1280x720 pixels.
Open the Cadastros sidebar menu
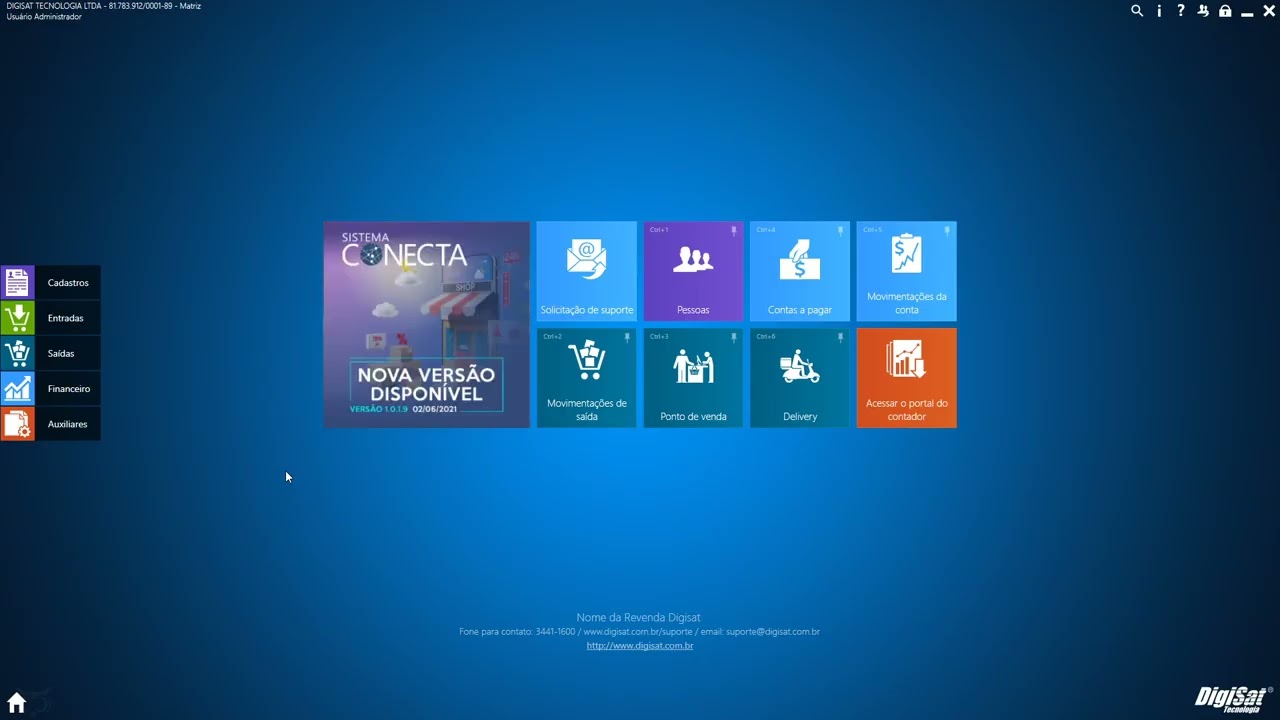pyautogui.click(x=50, y=283)
